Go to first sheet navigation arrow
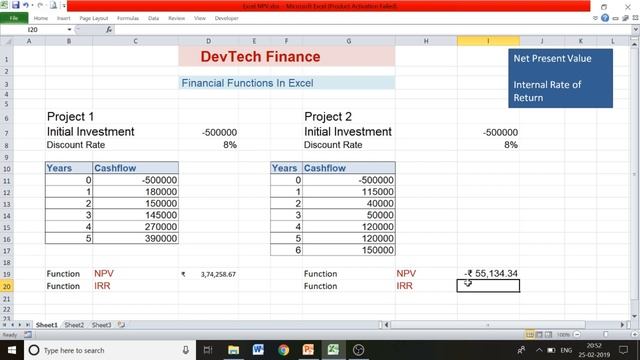 pos(4,325)
